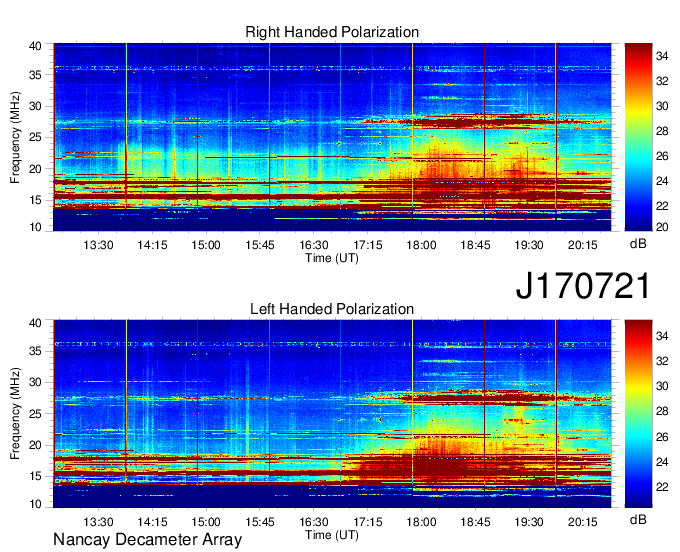Click the 15:00 tick under Right Handed plot
Screen dimensions: 680x552
point(206,245)
